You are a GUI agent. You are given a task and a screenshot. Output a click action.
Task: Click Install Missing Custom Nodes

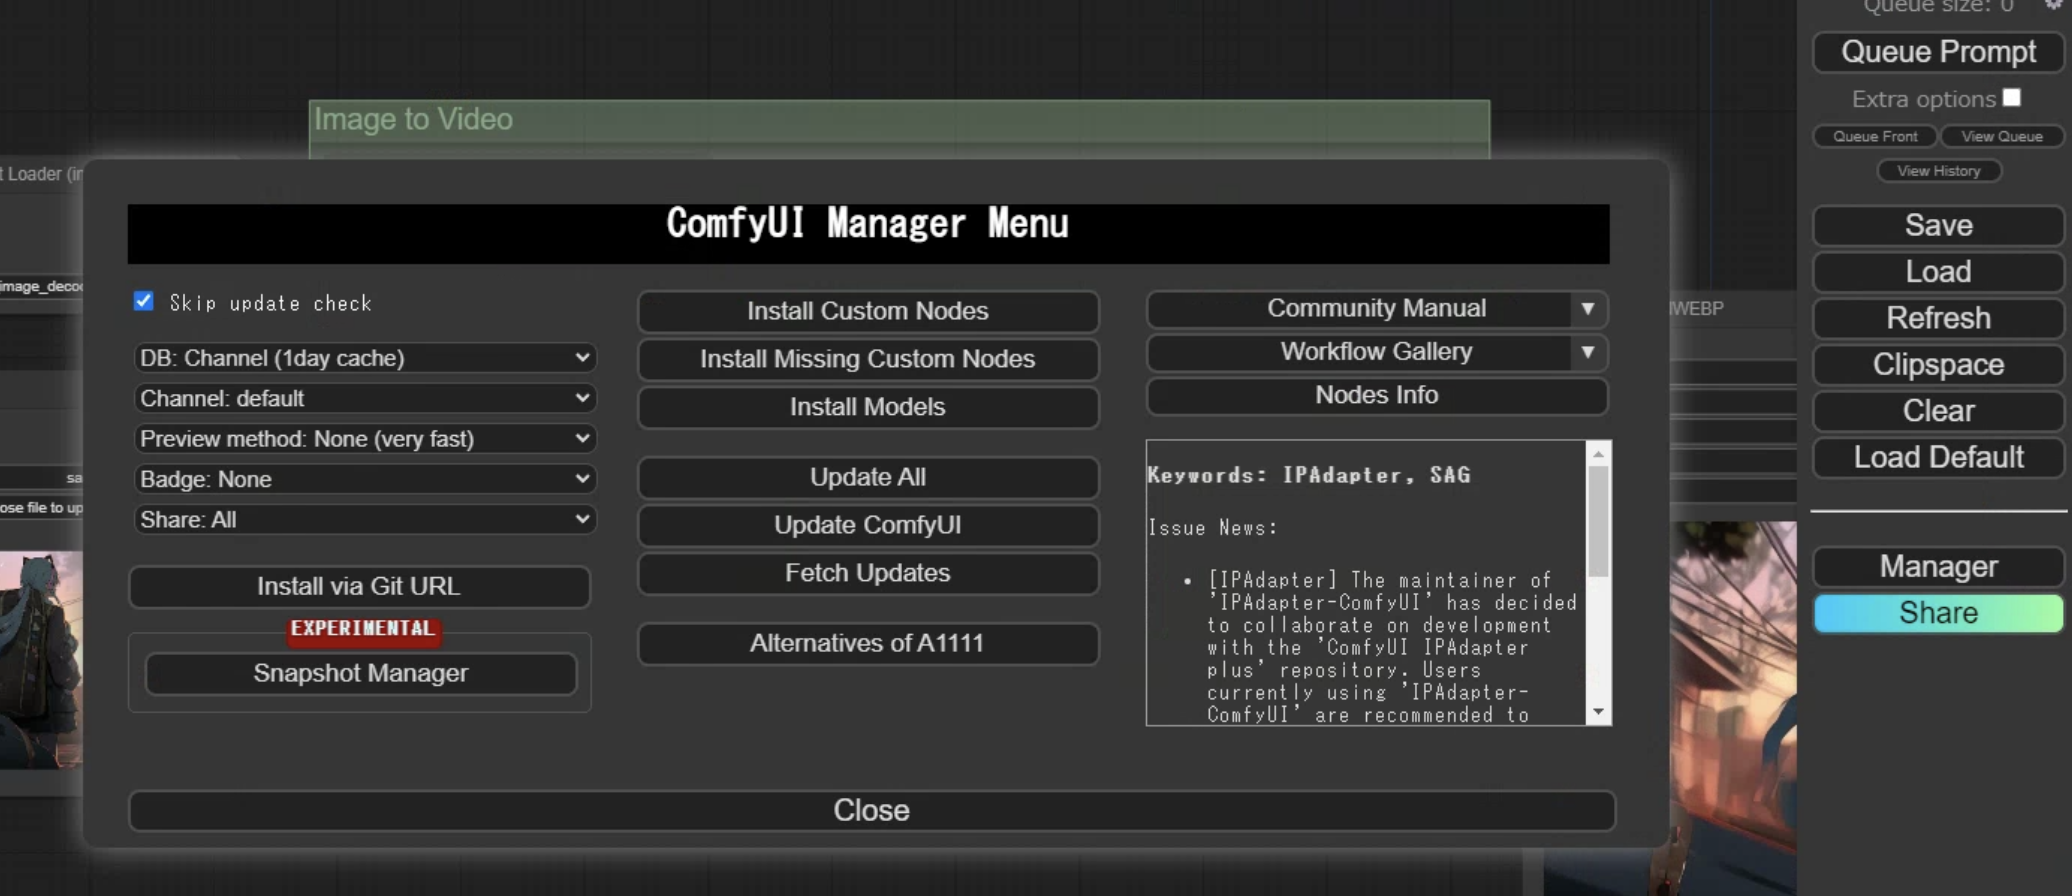tap(868, 359)
